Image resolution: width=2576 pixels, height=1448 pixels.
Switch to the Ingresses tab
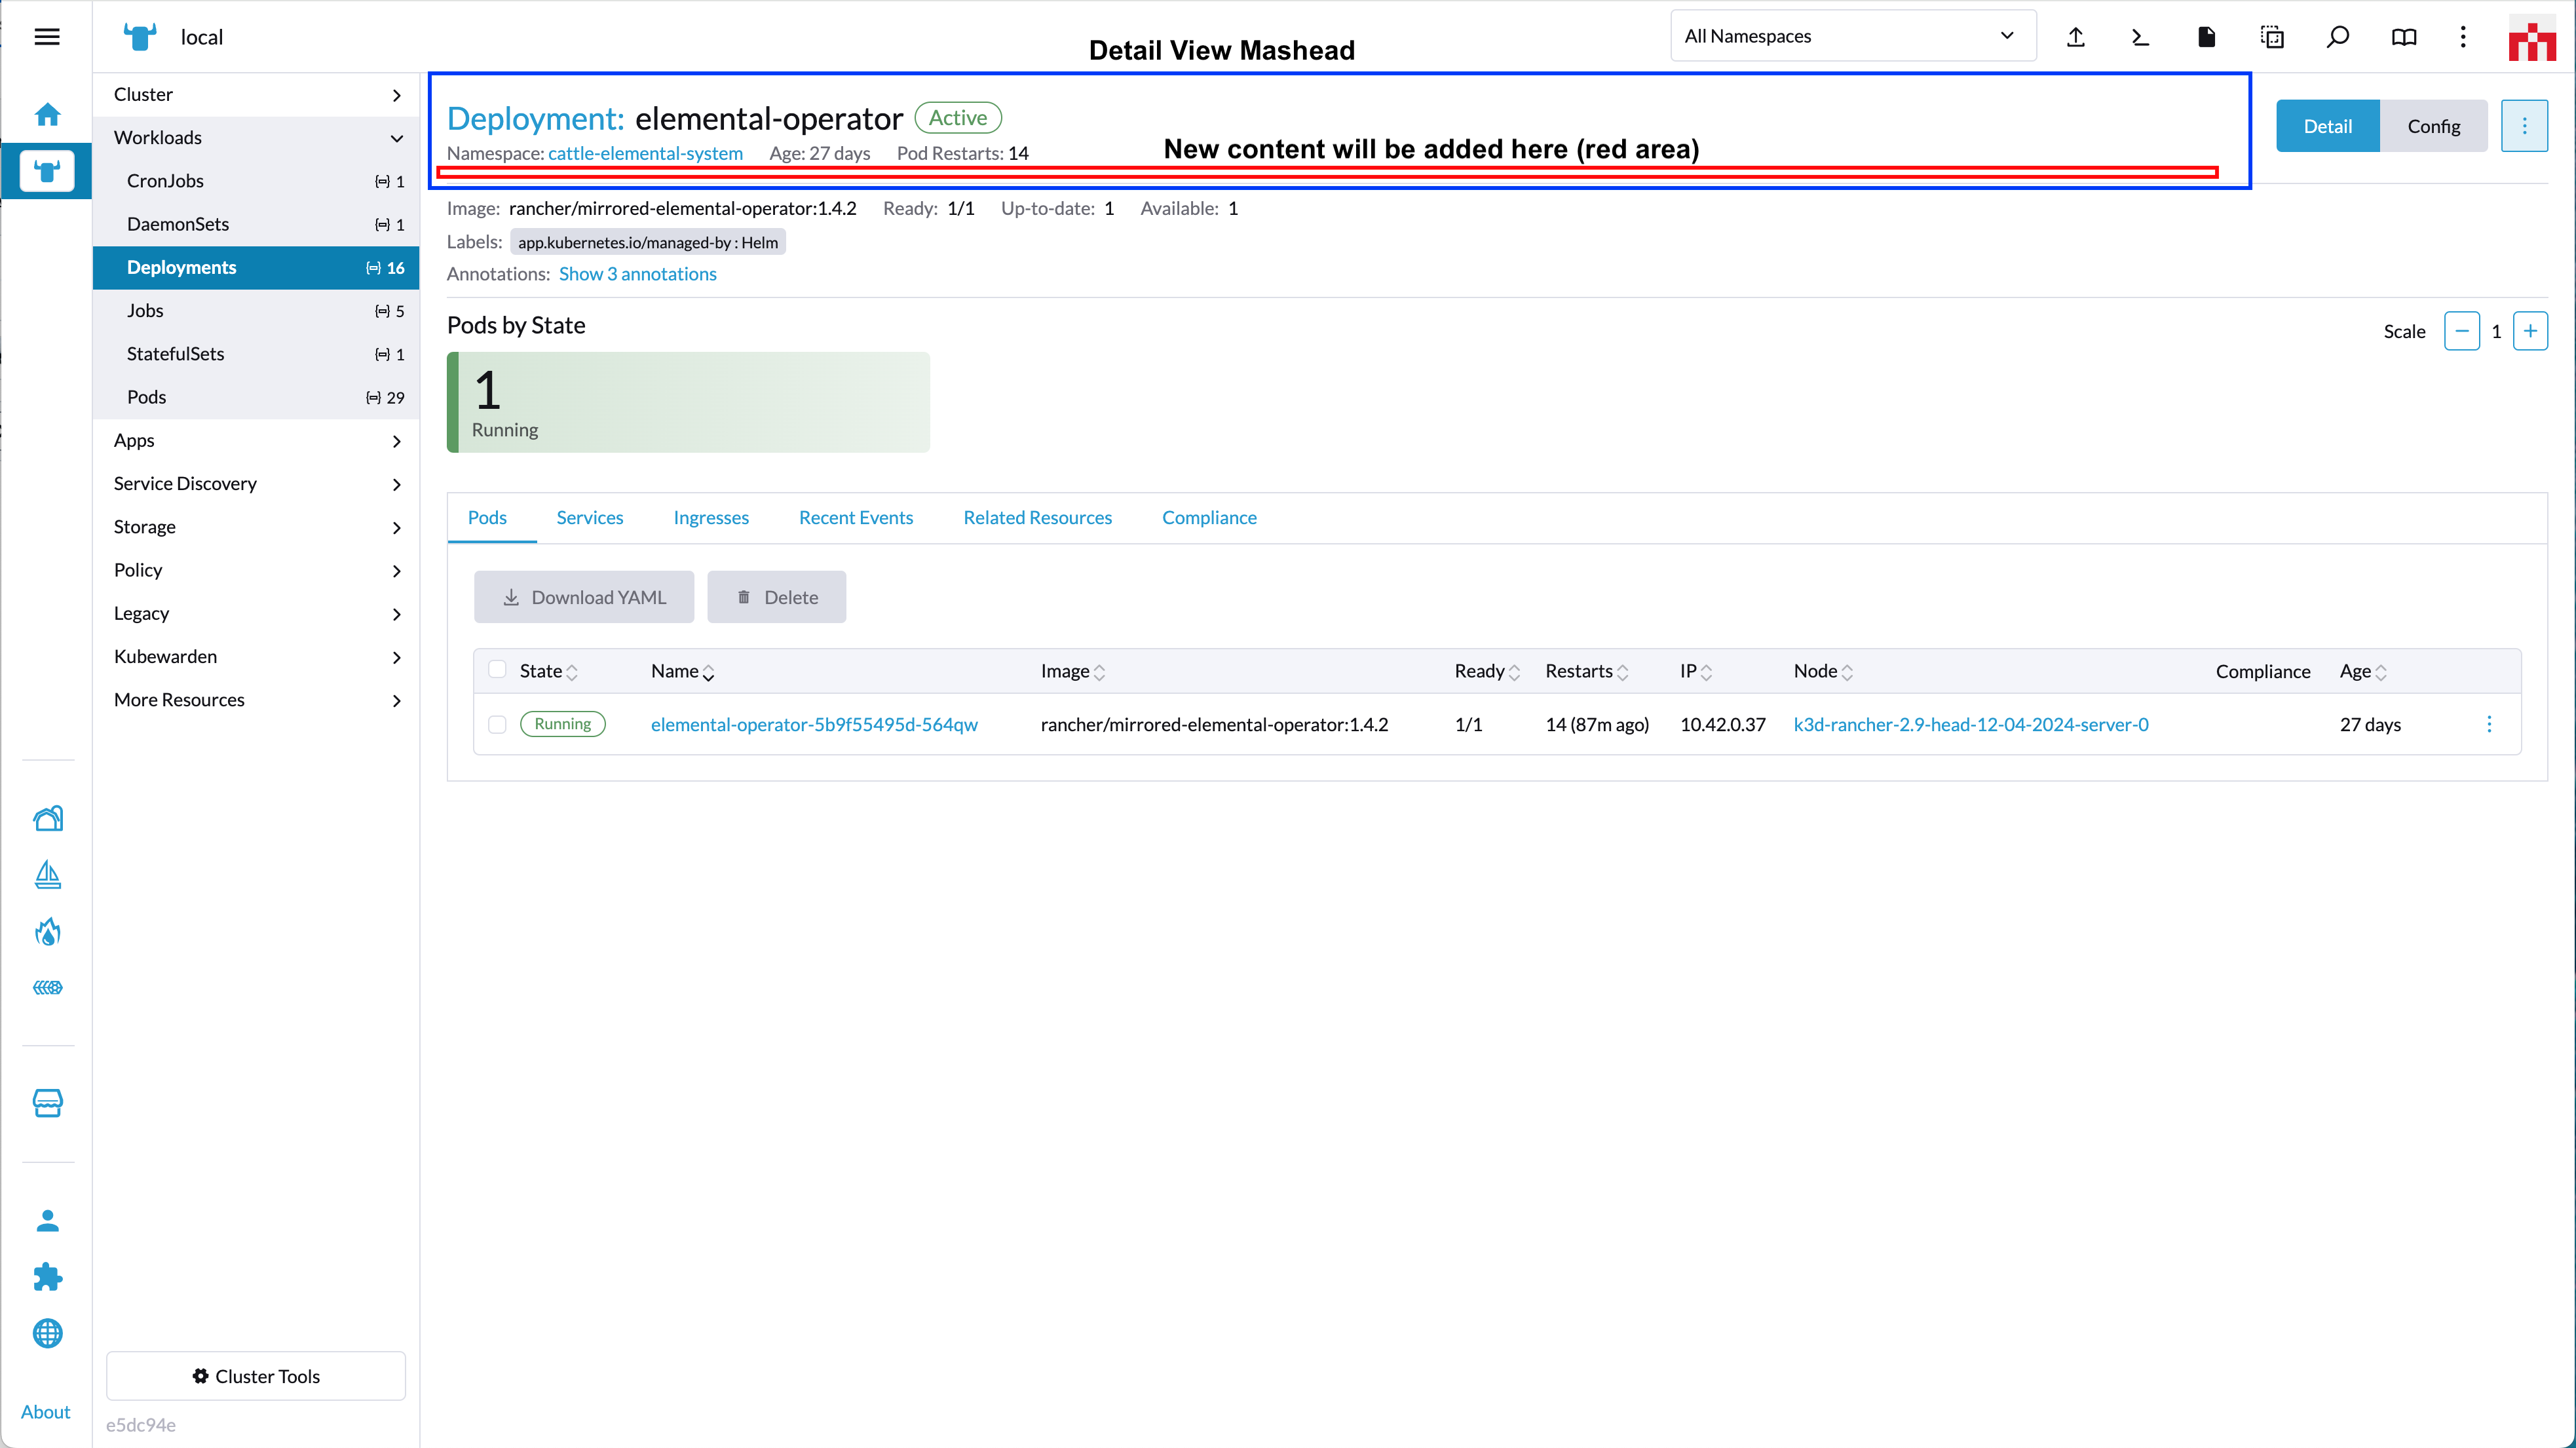pos(711,517)
